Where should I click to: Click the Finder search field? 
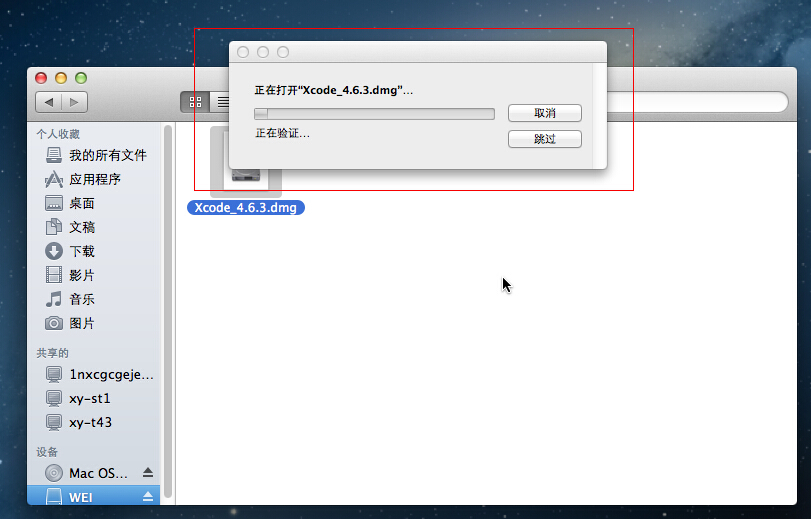point(696,102)
